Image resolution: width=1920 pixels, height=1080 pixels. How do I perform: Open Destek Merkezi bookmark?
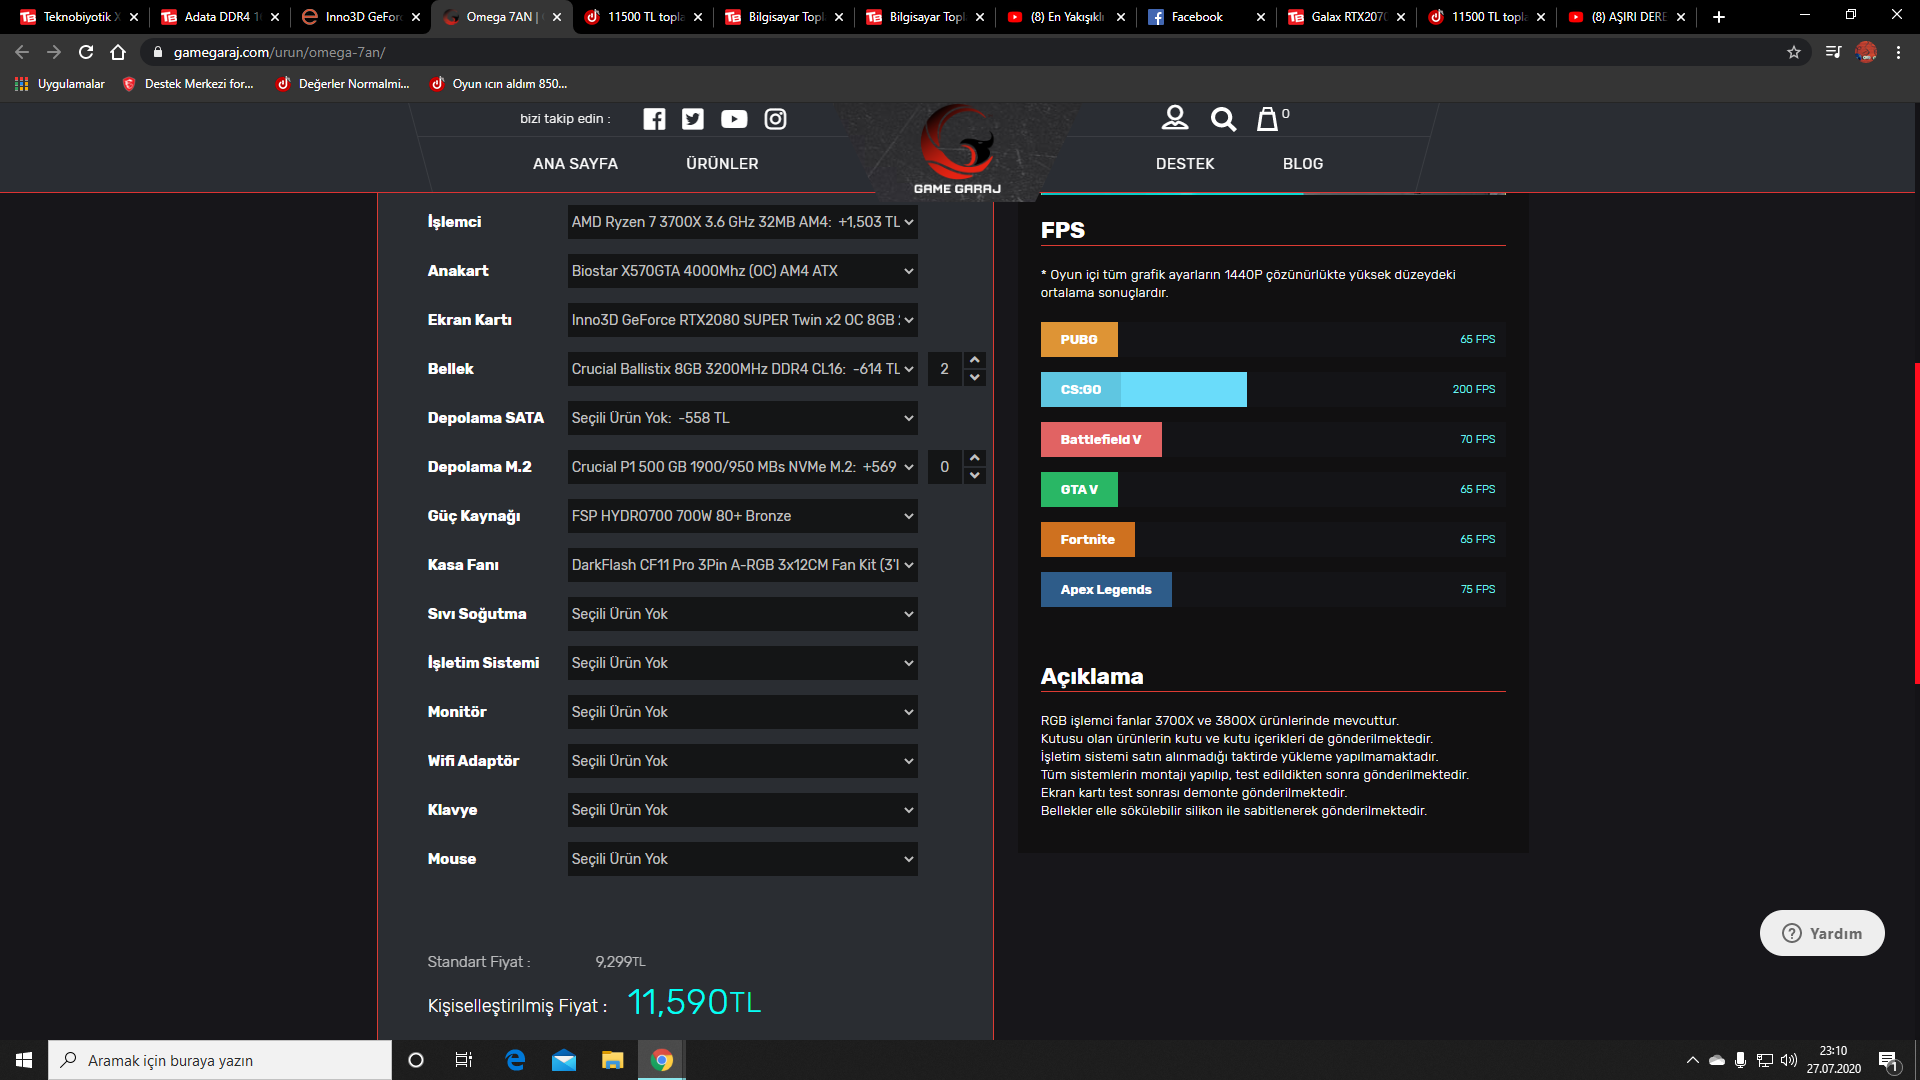(188, 84)
